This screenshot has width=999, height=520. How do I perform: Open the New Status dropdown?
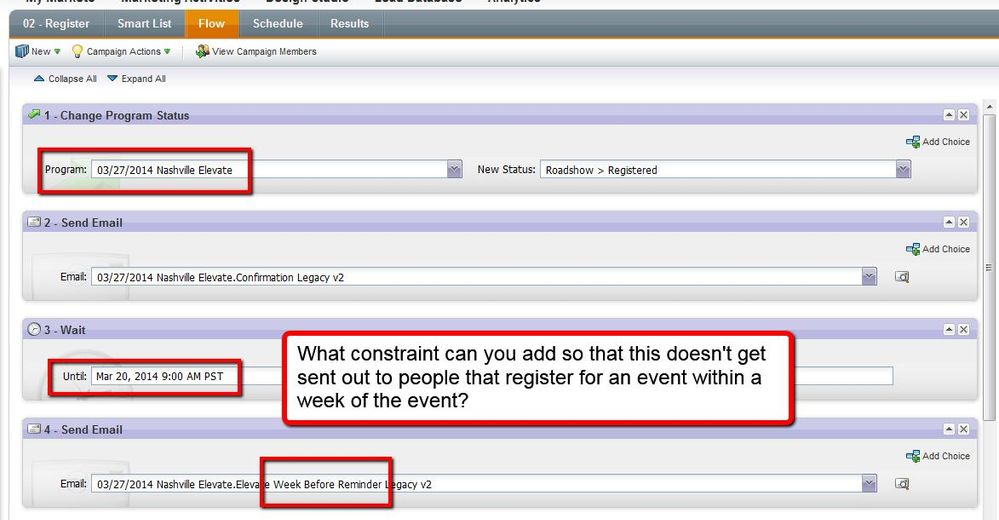(x=904, y=170)
